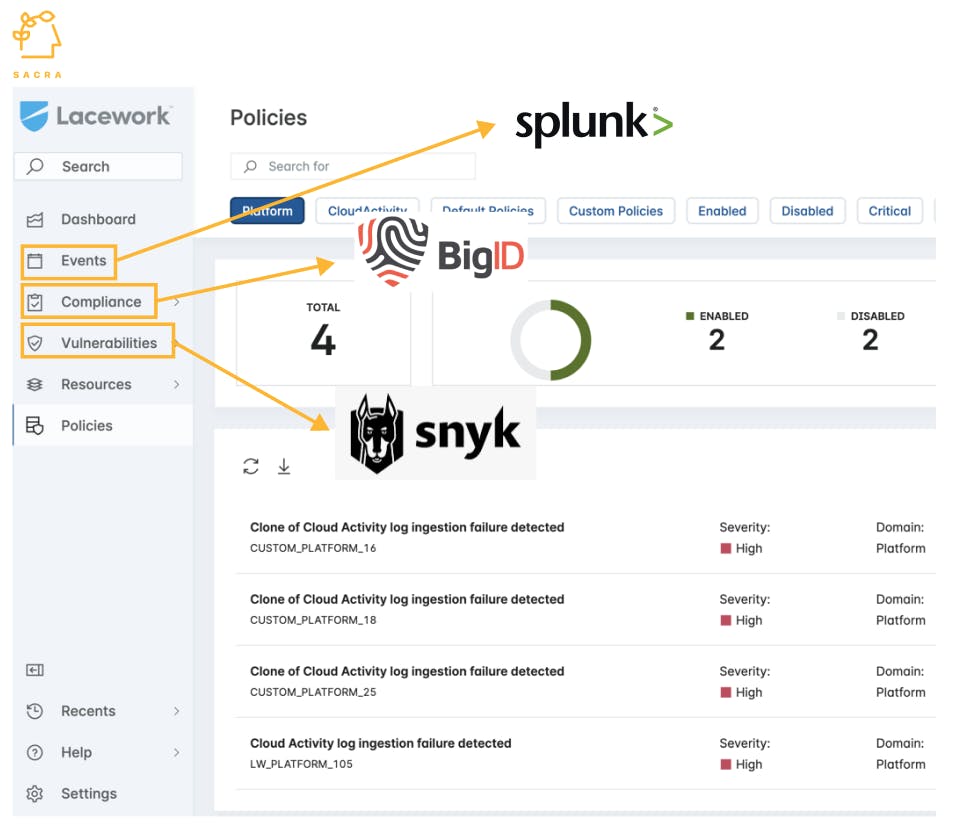
Task: Click the Lacework shield logo
Action: tap(34, 116)
